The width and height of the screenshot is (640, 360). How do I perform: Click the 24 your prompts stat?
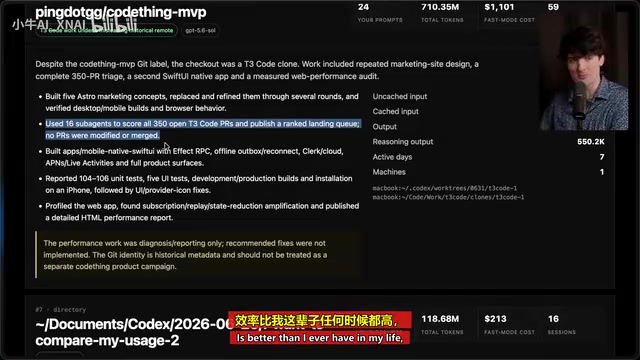click(x=379, y=12)
